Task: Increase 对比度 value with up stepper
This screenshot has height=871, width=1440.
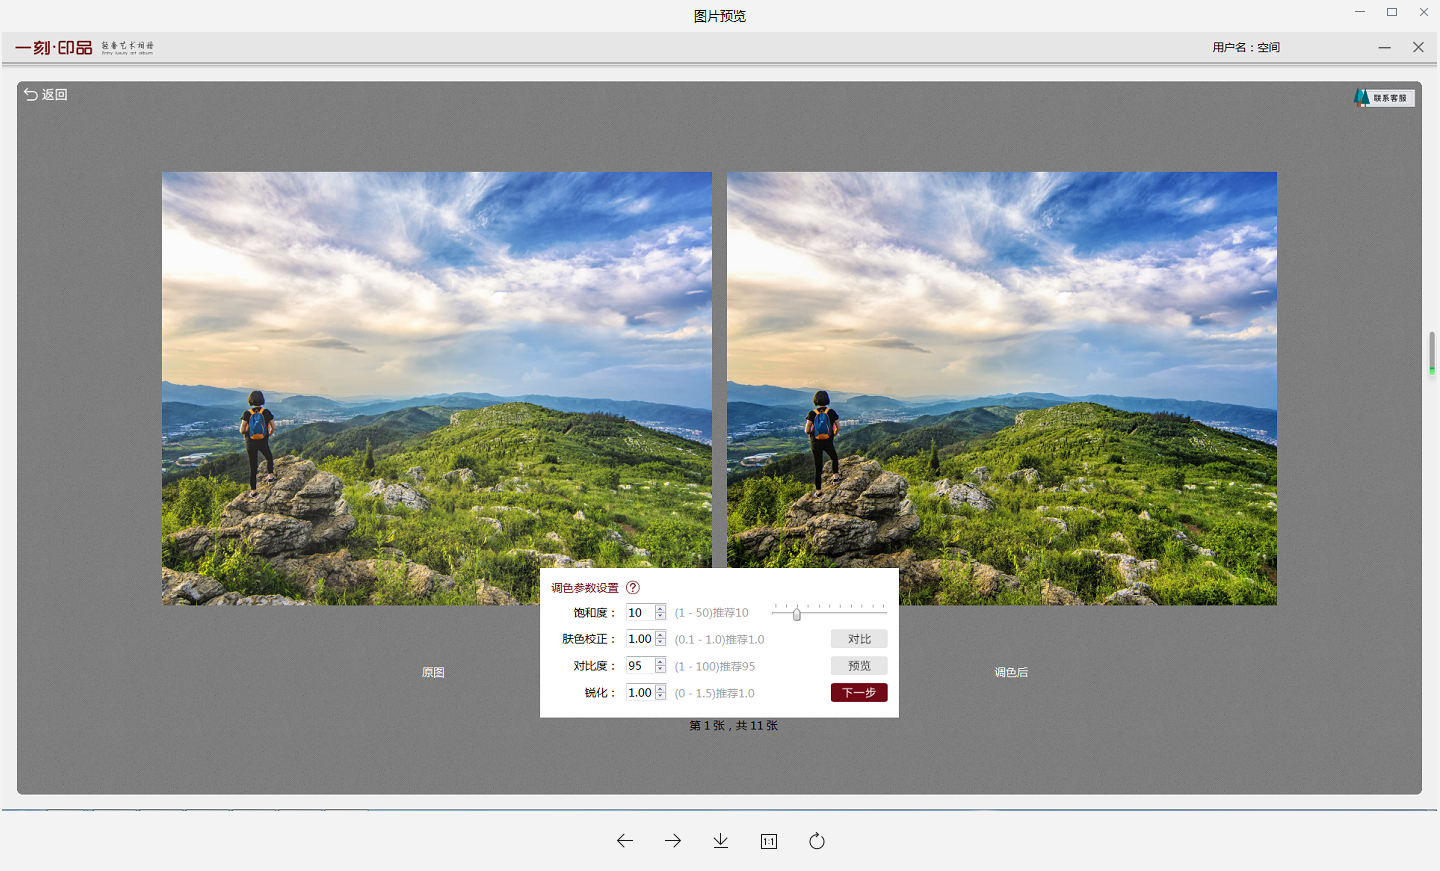Action: click(660, 662)
